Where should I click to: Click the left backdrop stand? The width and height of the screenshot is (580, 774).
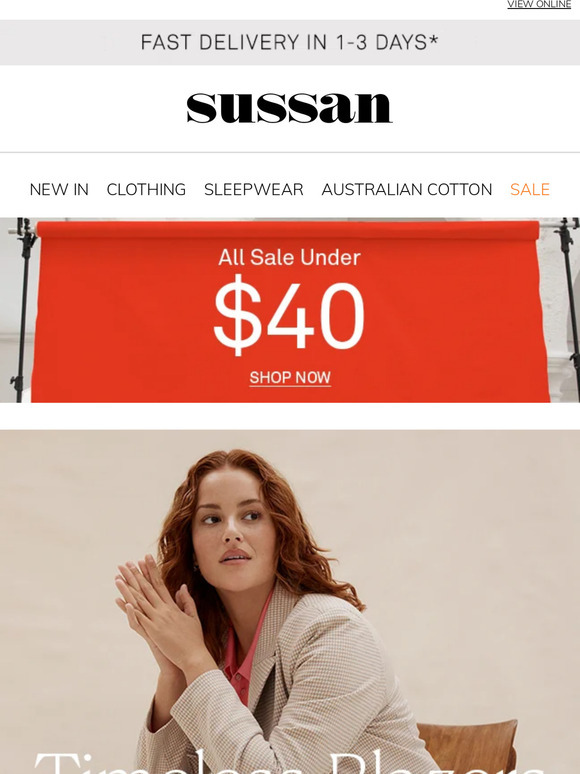coord(22,310)
